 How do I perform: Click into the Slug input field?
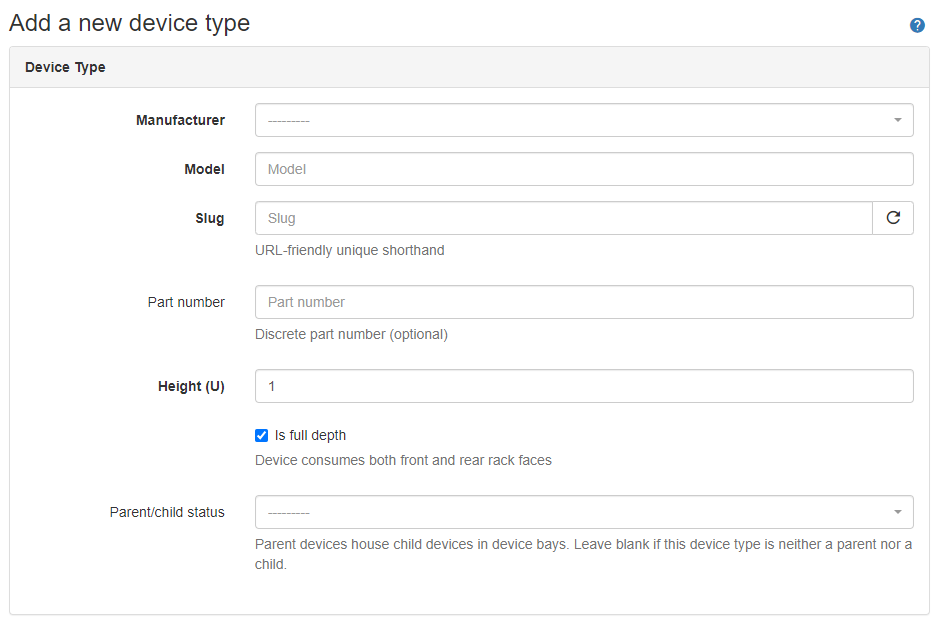tap(563, 218)
